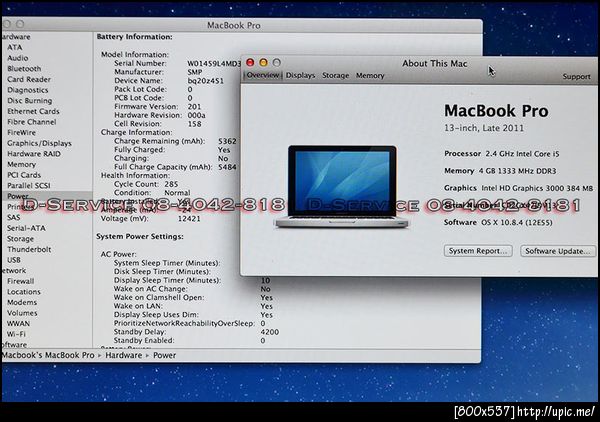The height and width of the screenshot is (422, 600).
Task: Select Fibre Channel in sidebar
Action: click(x=31, y=122)
